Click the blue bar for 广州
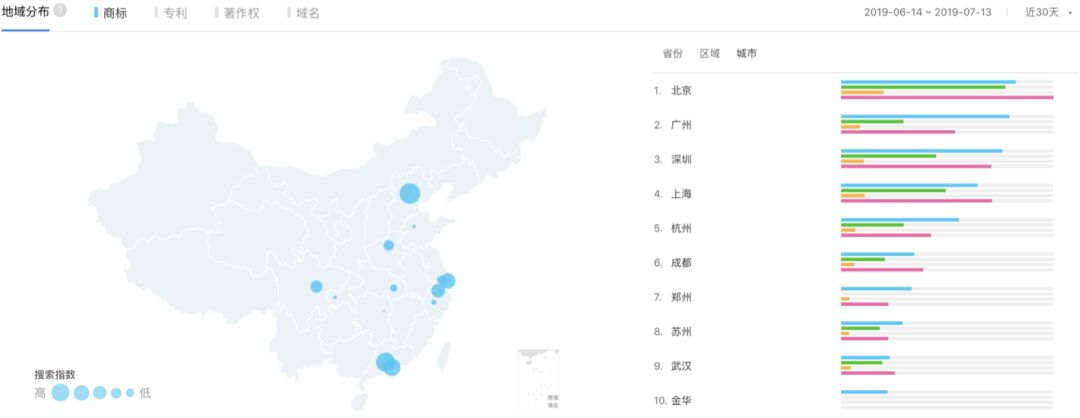Image resolution: width=1080 pixels, height=418 pixels. (925, 116)
